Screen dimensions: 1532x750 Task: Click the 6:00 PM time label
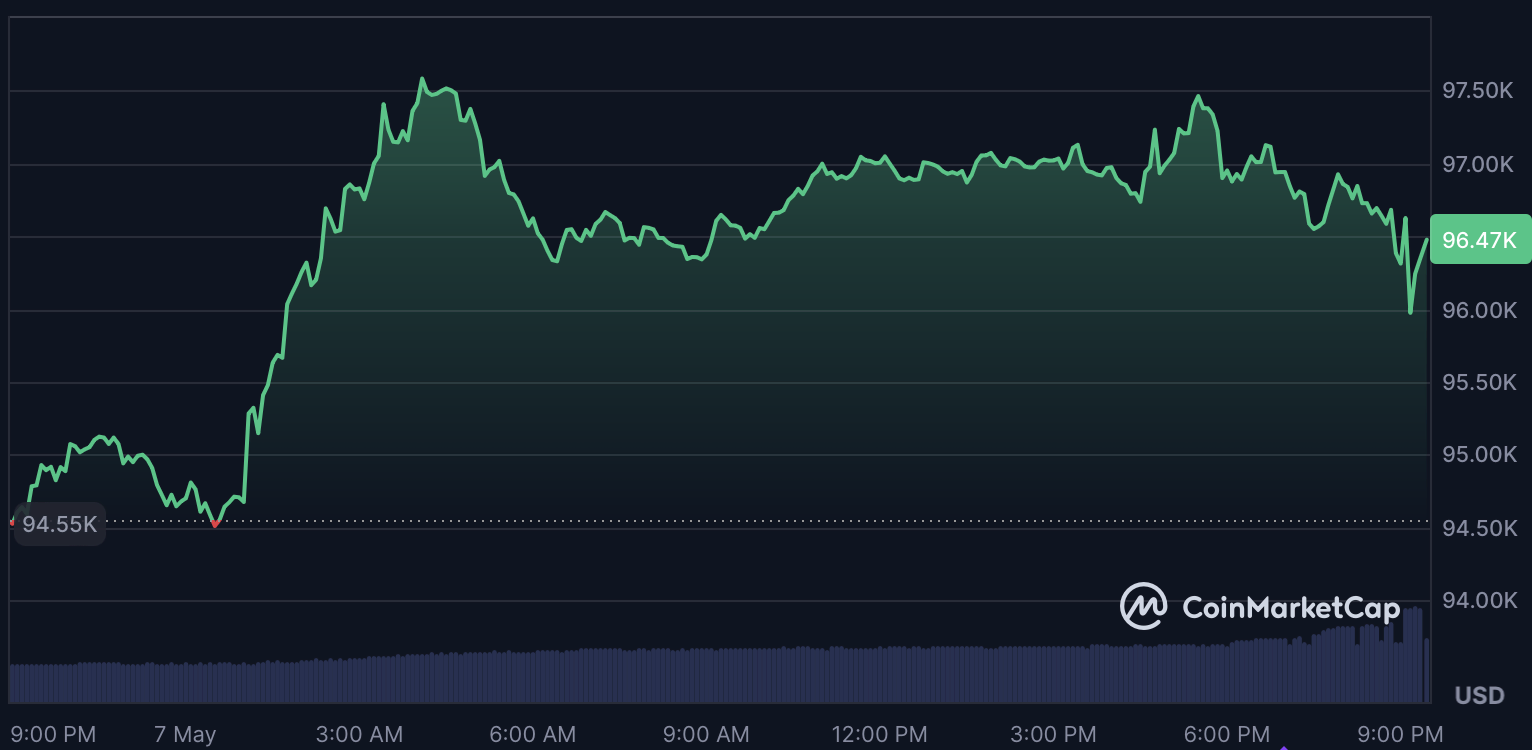click(x=1226, y=734)
